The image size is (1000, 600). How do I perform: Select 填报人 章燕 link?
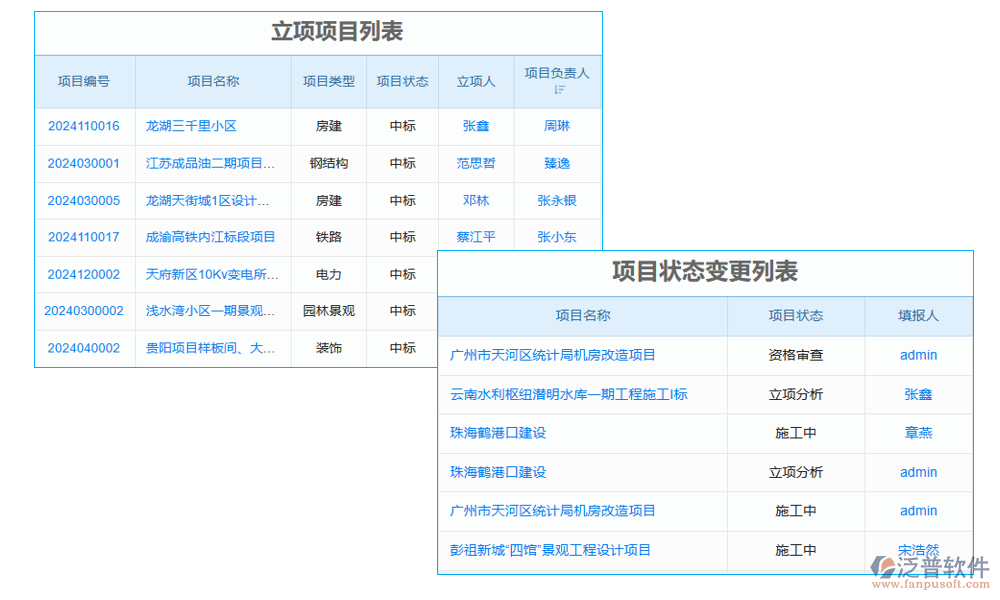coord(918,433)
